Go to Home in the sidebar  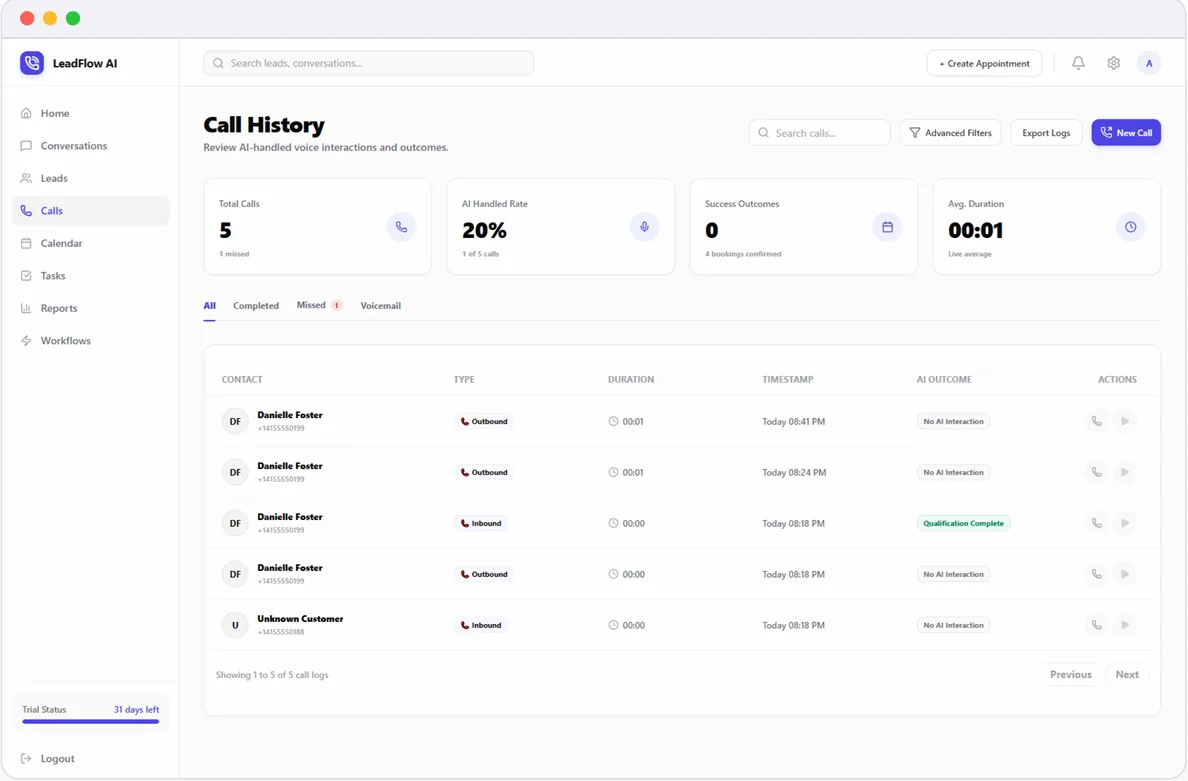91,113
